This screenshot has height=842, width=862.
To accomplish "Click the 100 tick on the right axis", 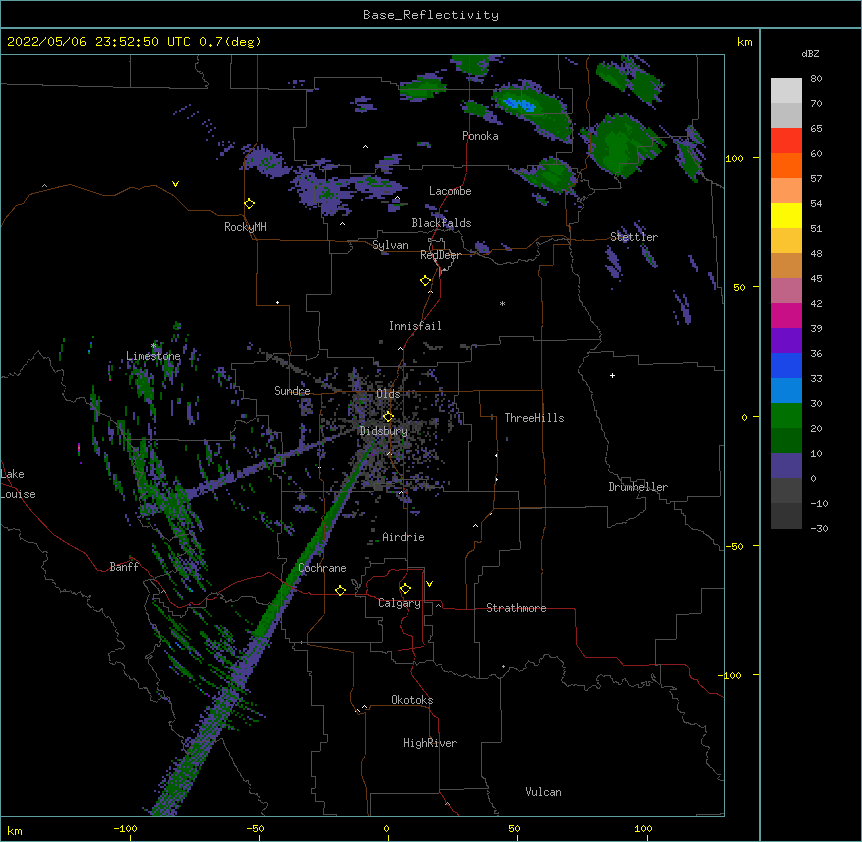I will (734, 158).
